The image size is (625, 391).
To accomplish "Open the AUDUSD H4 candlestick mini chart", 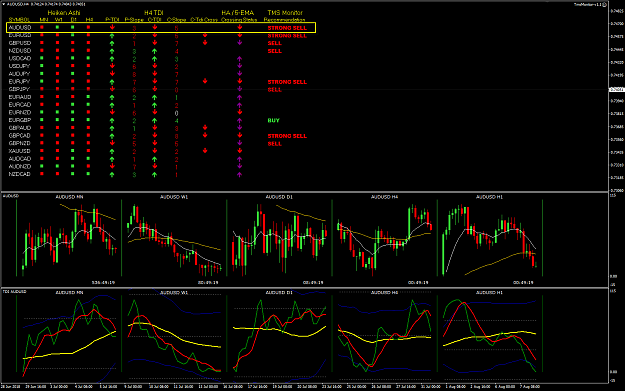I will click(x=384, y=239).
